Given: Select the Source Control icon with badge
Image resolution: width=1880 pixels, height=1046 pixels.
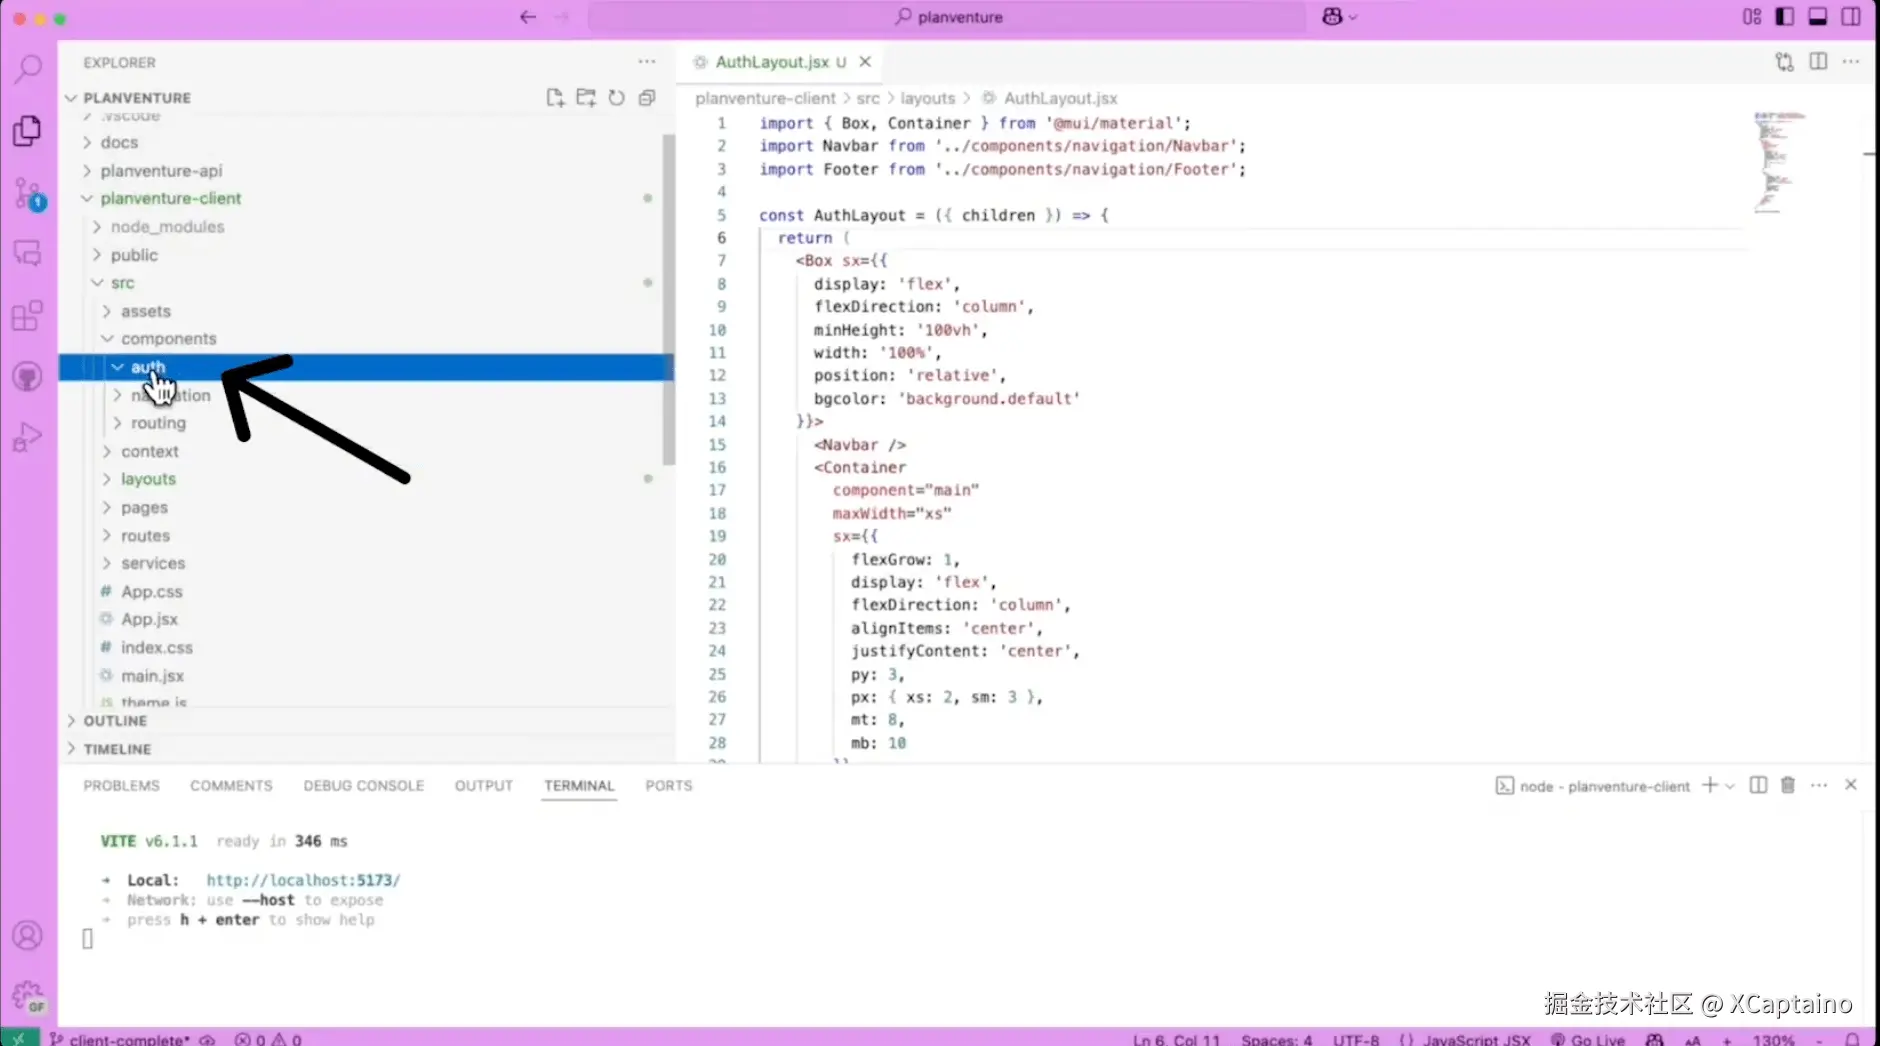Looking at the screenshot, I should [x=27, y=192].
